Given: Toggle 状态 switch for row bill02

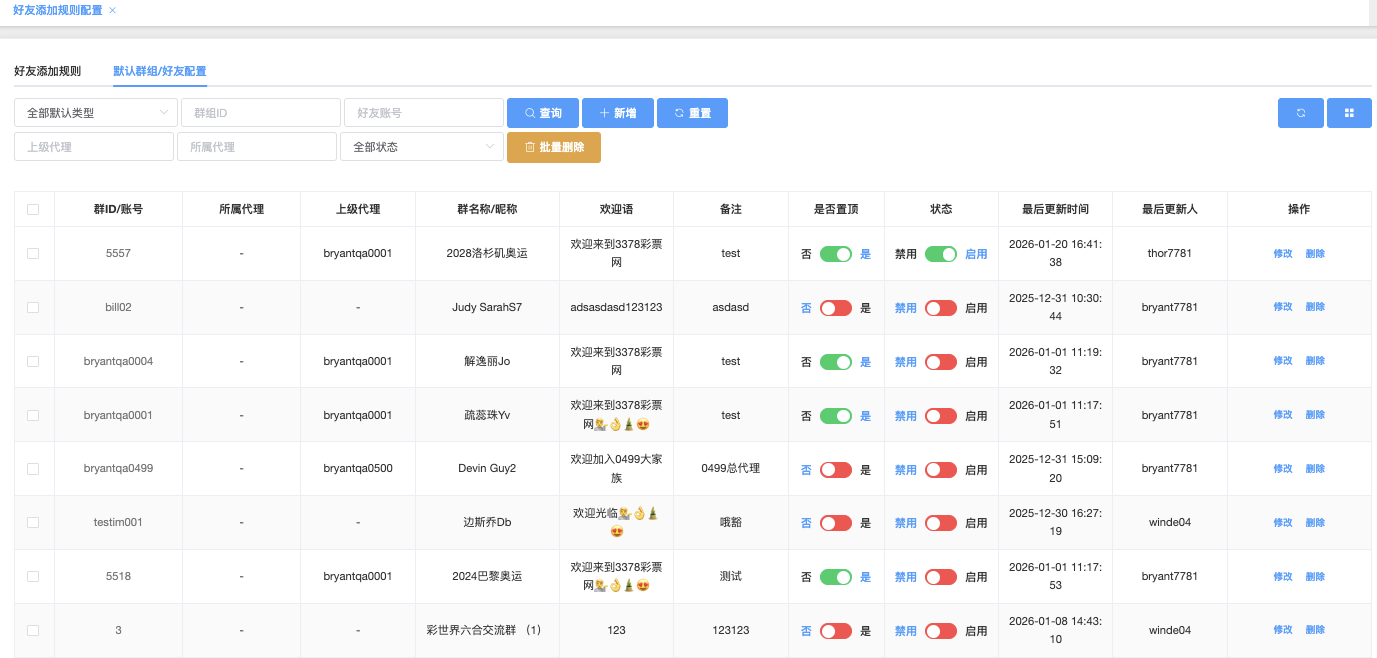Looking at the screenshot, I should tap(940, 308).
